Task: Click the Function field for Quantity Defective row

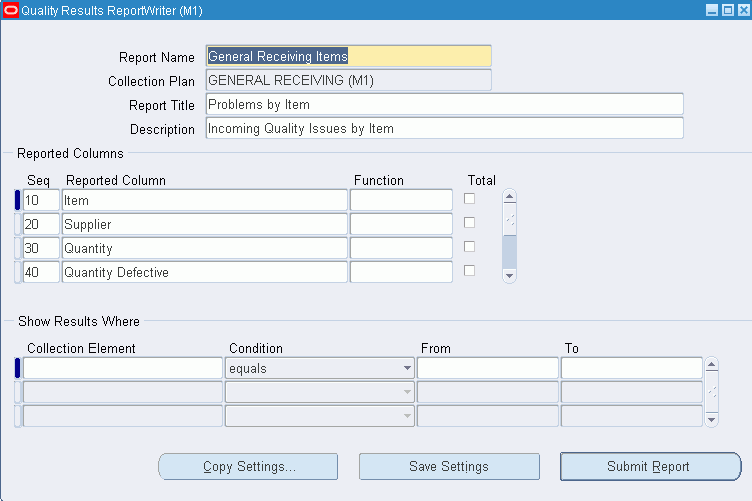Action: click(401, 272)
